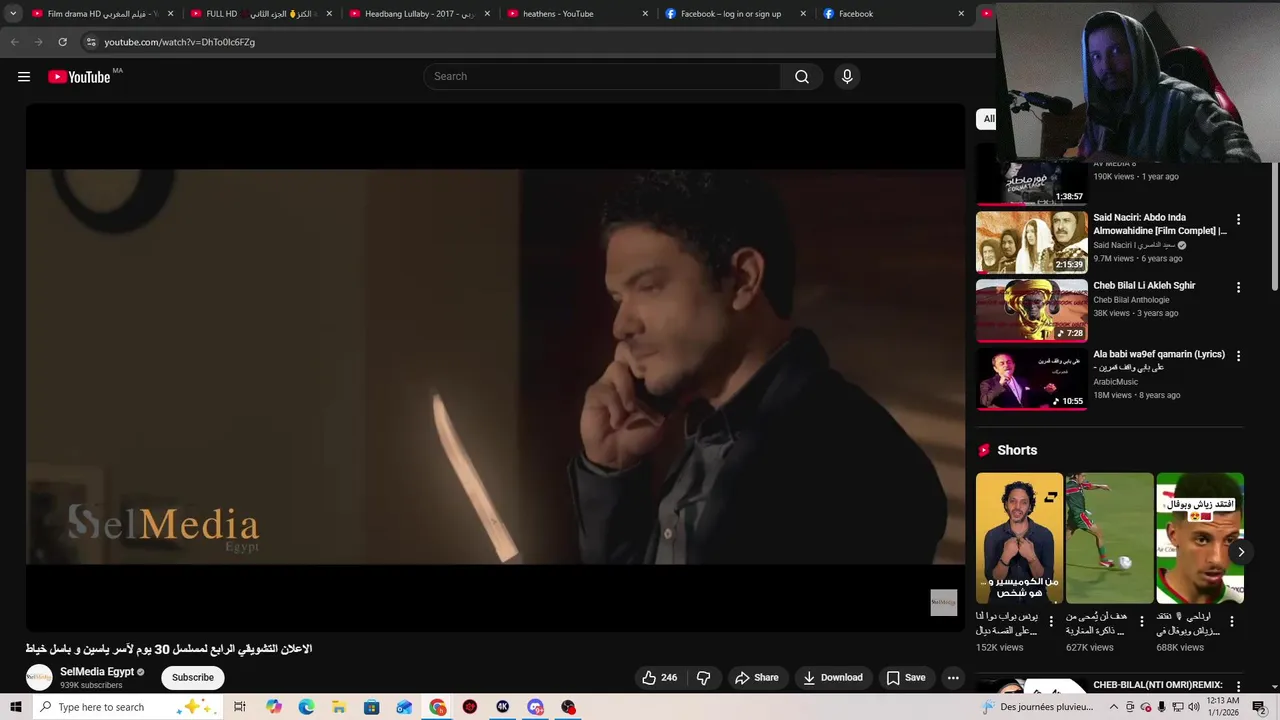Open Outlook from the taskbar

coord(405,707)
